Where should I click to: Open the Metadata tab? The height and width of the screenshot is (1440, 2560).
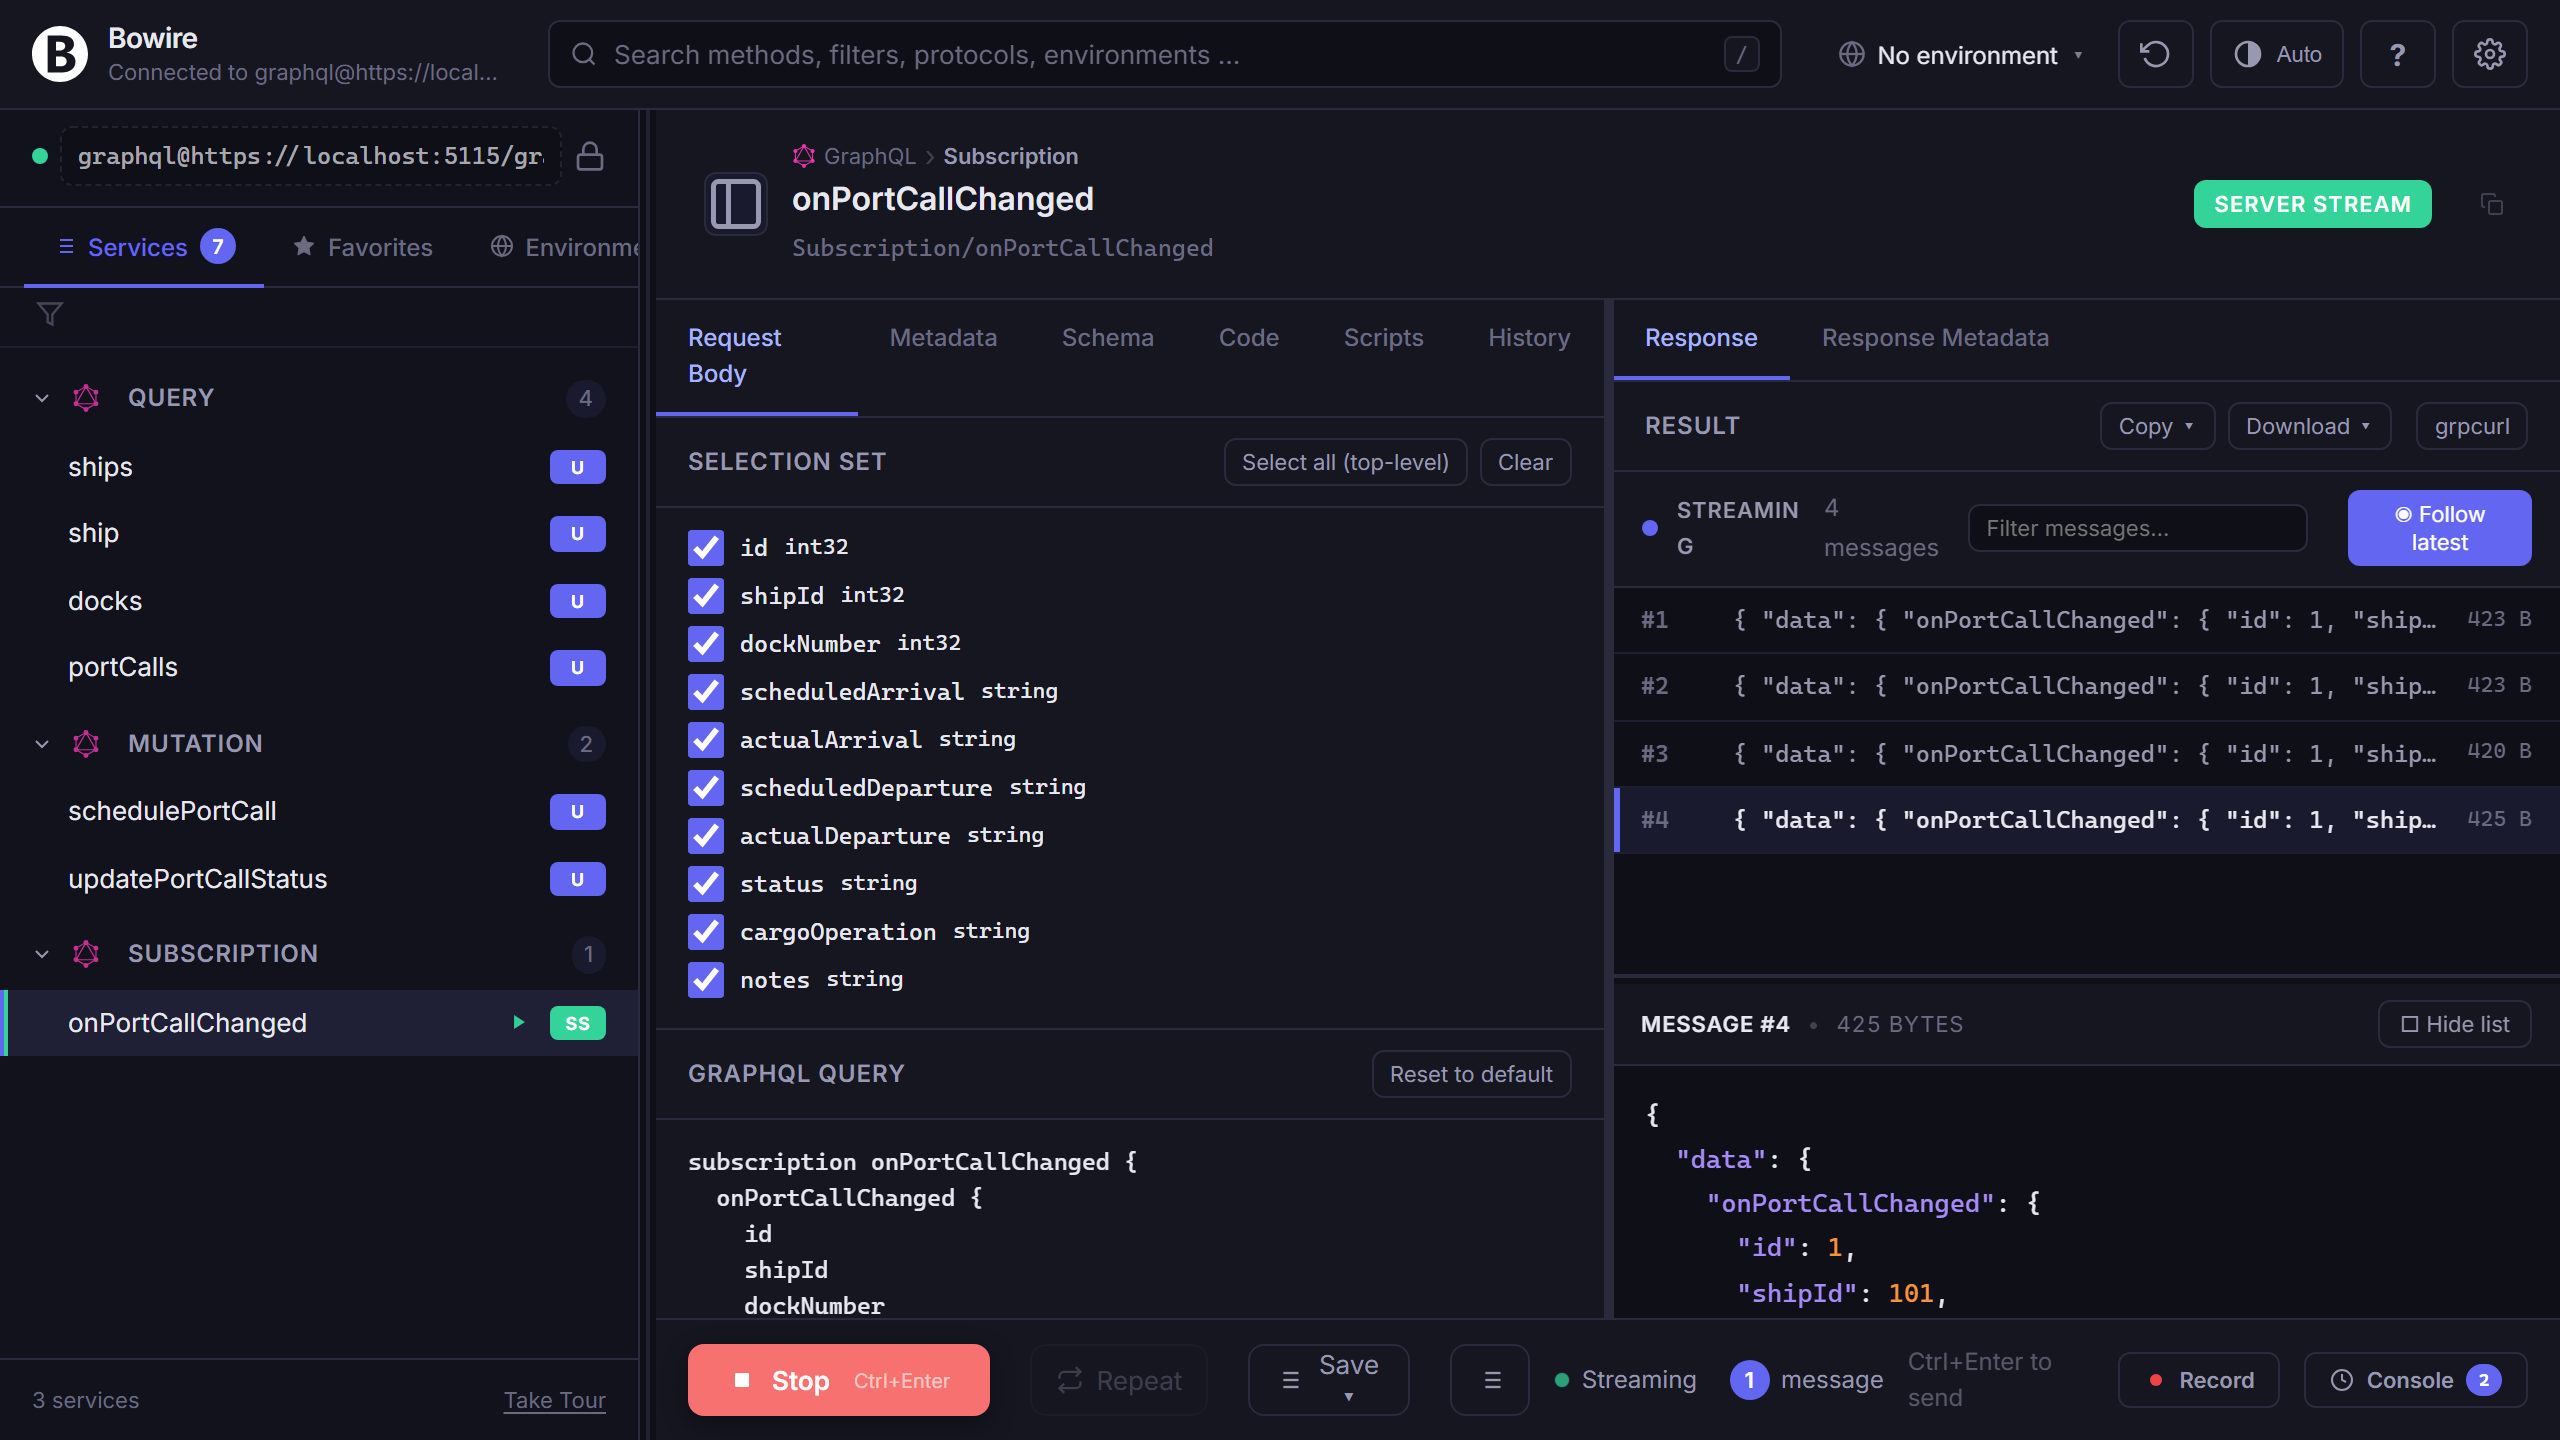click(943, 338)
